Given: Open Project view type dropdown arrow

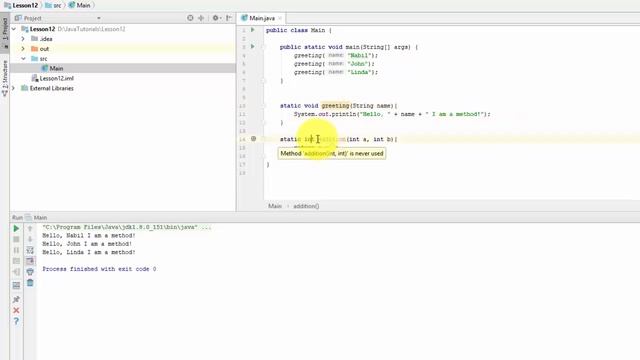Looking at the screenshot, I should 99,18.
